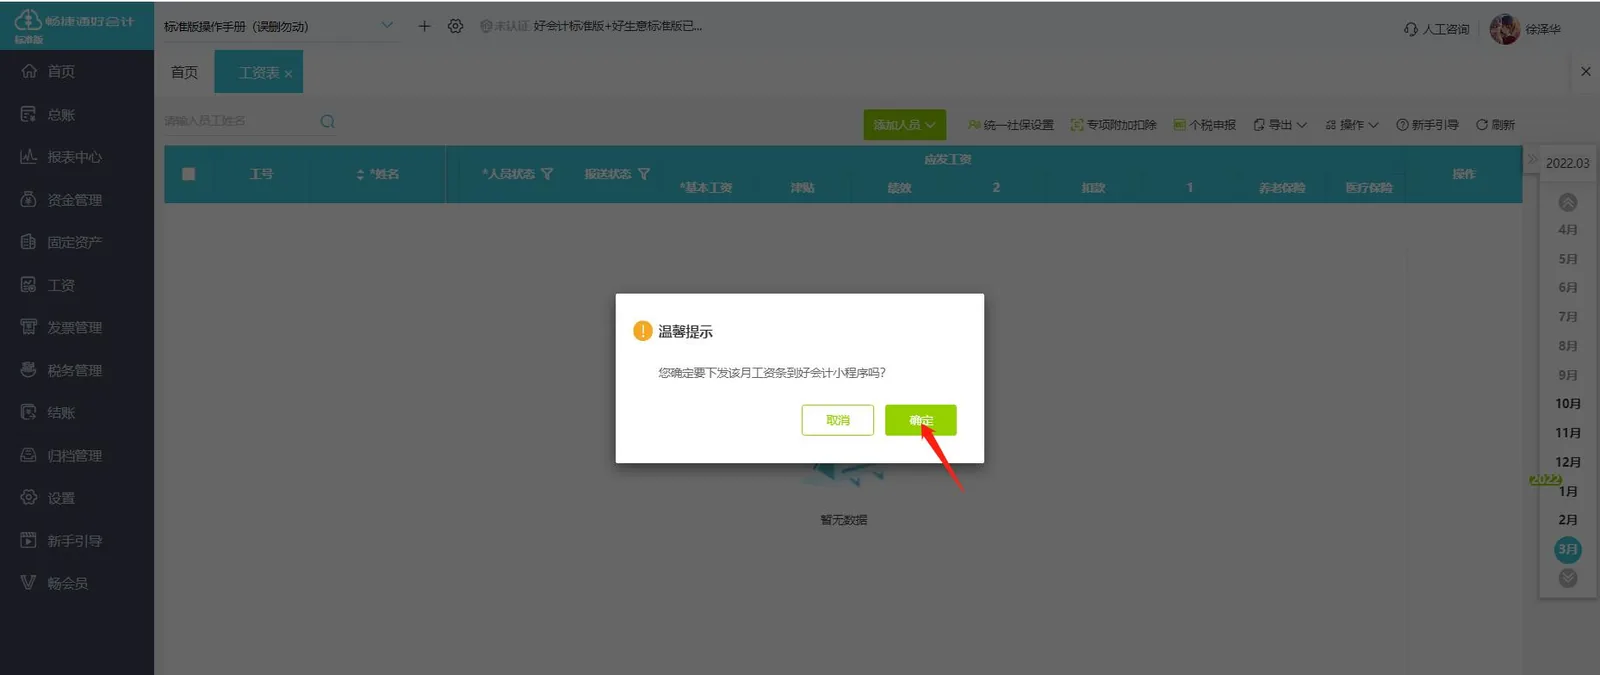Close the 工资表 tab
The image size is (1600, 675).
click(288, 74)
